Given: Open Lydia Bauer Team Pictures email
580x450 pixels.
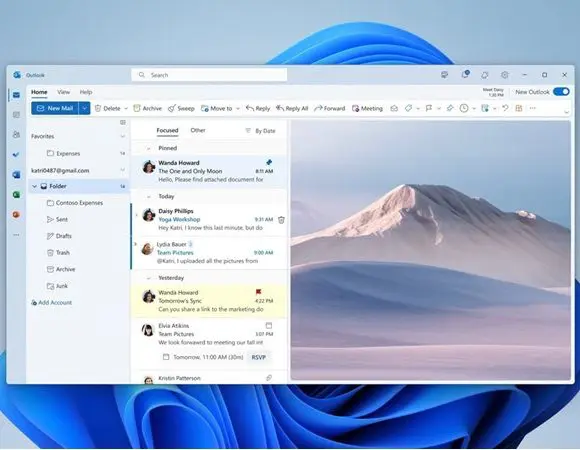Looking at the screenshot, I should (x=209, y=253).
